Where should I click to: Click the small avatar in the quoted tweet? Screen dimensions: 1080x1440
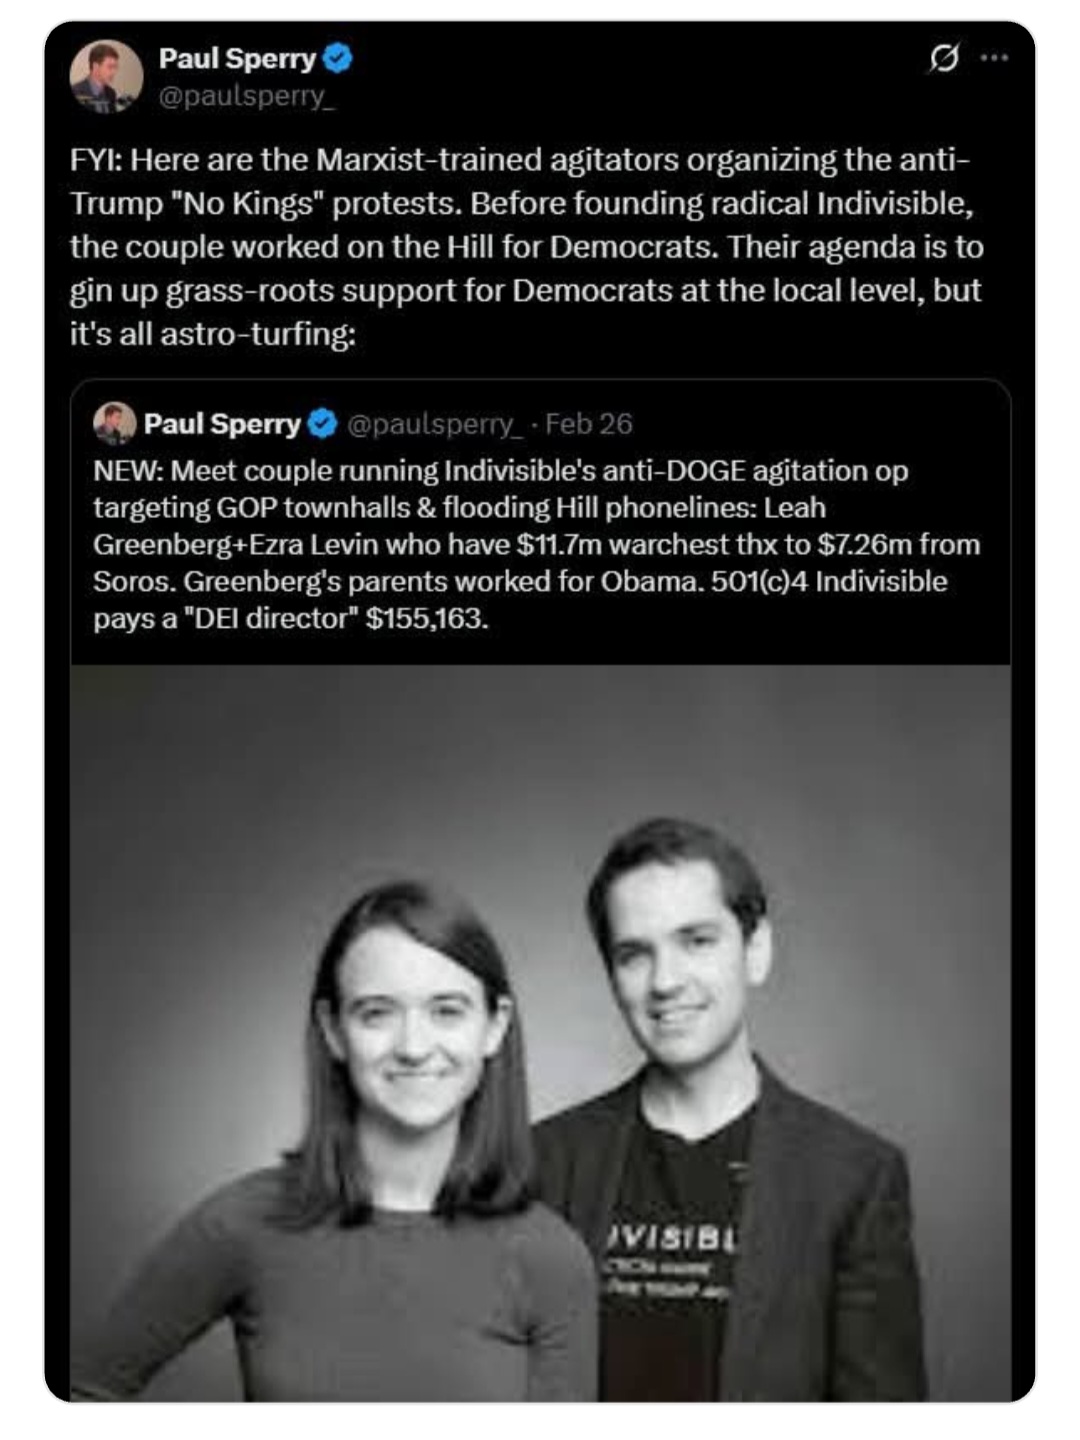click(114, 423)
